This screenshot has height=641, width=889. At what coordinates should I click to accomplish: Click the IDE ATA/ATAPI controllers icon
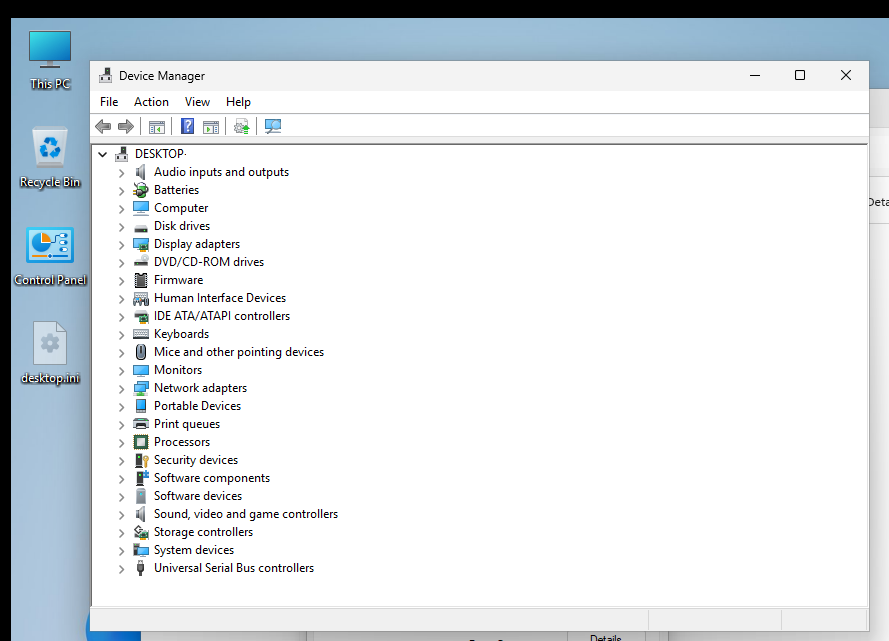141,316
